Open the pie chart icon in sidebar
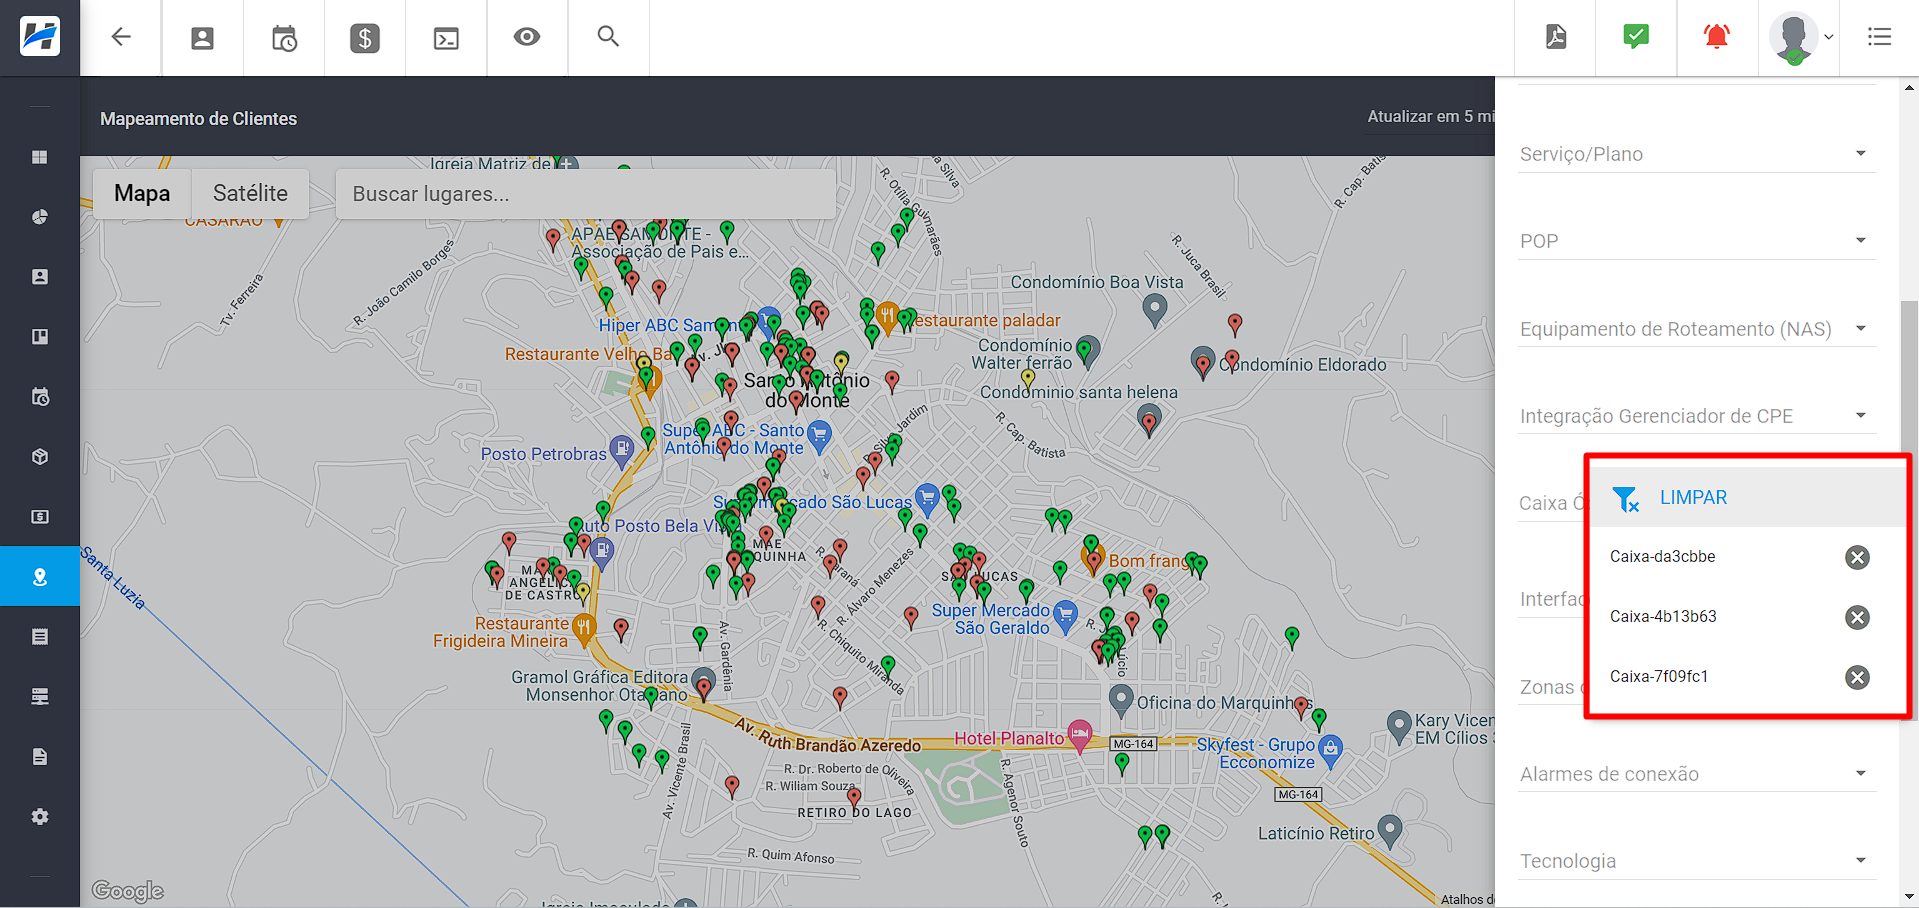Screen dimensions: 1919x908 40,217
